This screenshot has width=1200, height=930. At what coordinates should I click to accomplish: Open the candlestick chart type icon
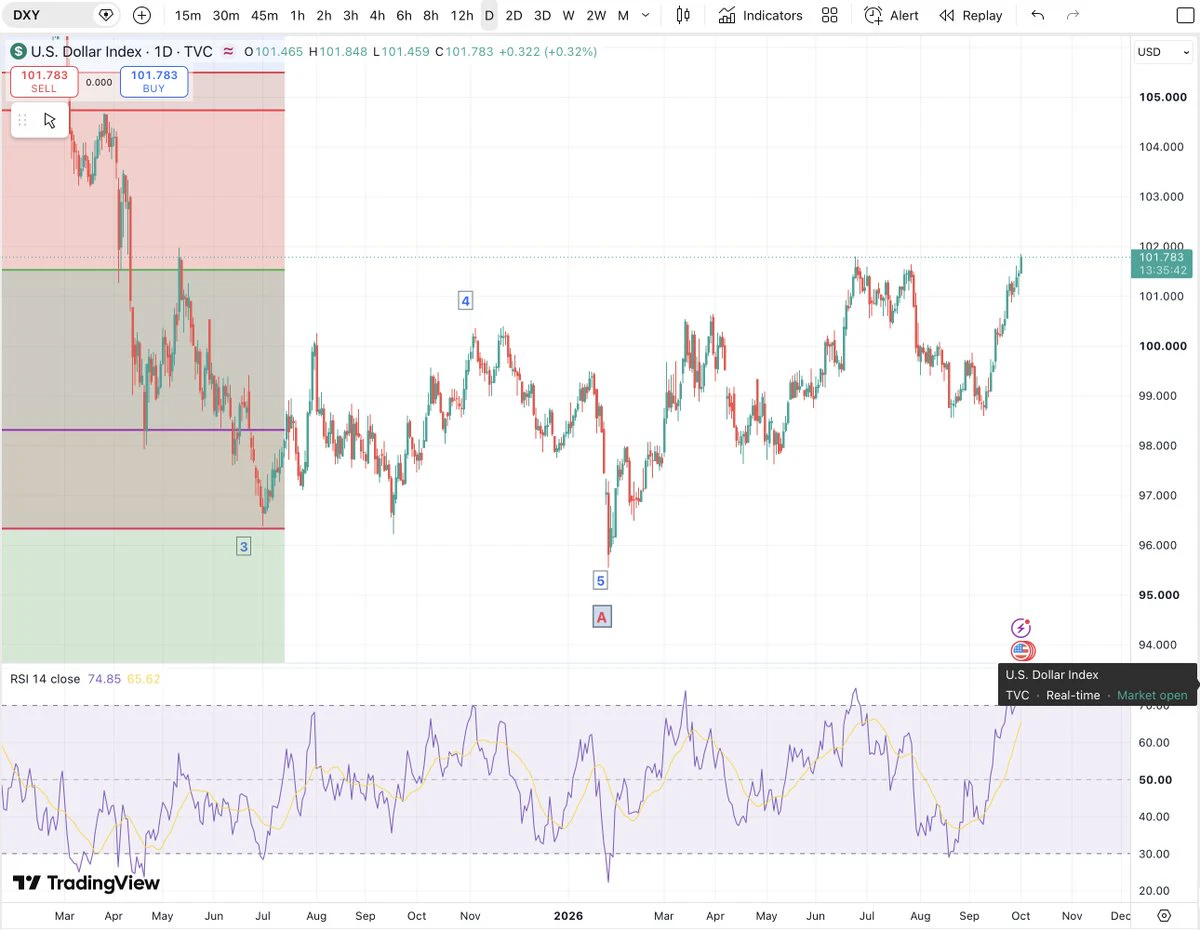click(683, 15)
